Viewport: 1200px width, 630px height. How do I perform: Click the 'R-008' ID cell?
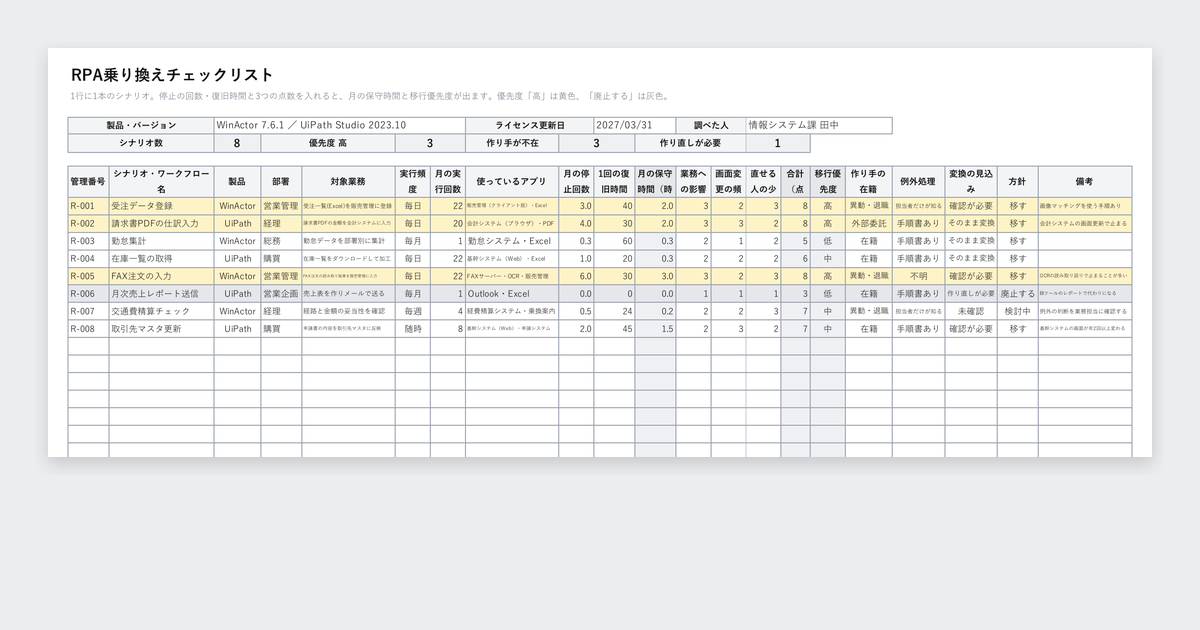[x=88, y=328]
